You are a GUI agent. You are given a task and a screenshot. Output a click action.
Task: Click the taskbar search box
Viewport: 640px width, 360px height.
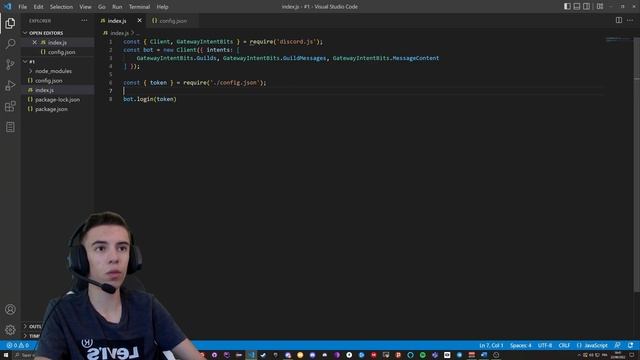click(25, 356)
